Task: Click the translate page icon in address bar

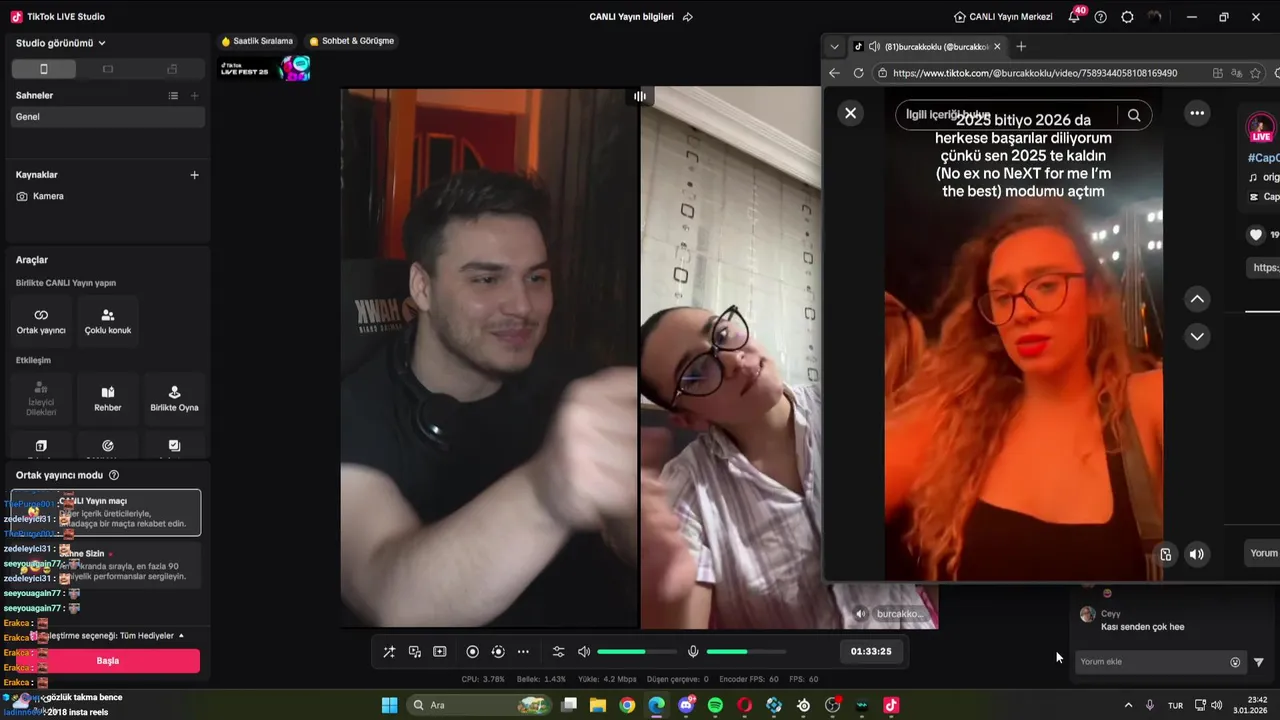Action: [x=1237, y=73]
